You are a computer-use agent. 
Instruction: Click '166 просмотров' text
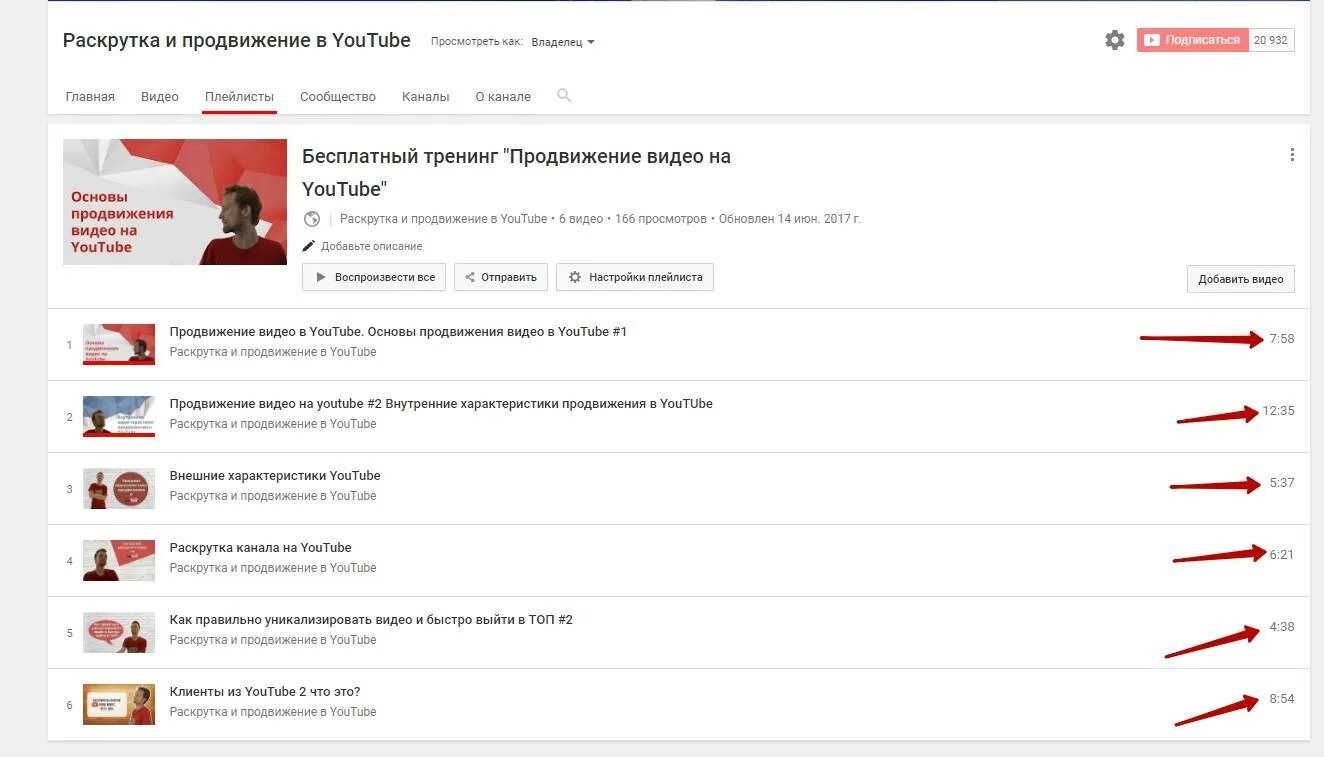click(x=661, y=219)
